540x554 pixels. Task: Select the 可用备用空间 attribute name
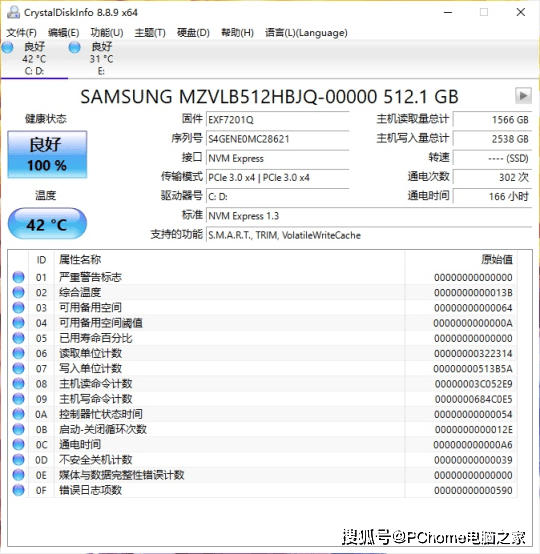90,307
